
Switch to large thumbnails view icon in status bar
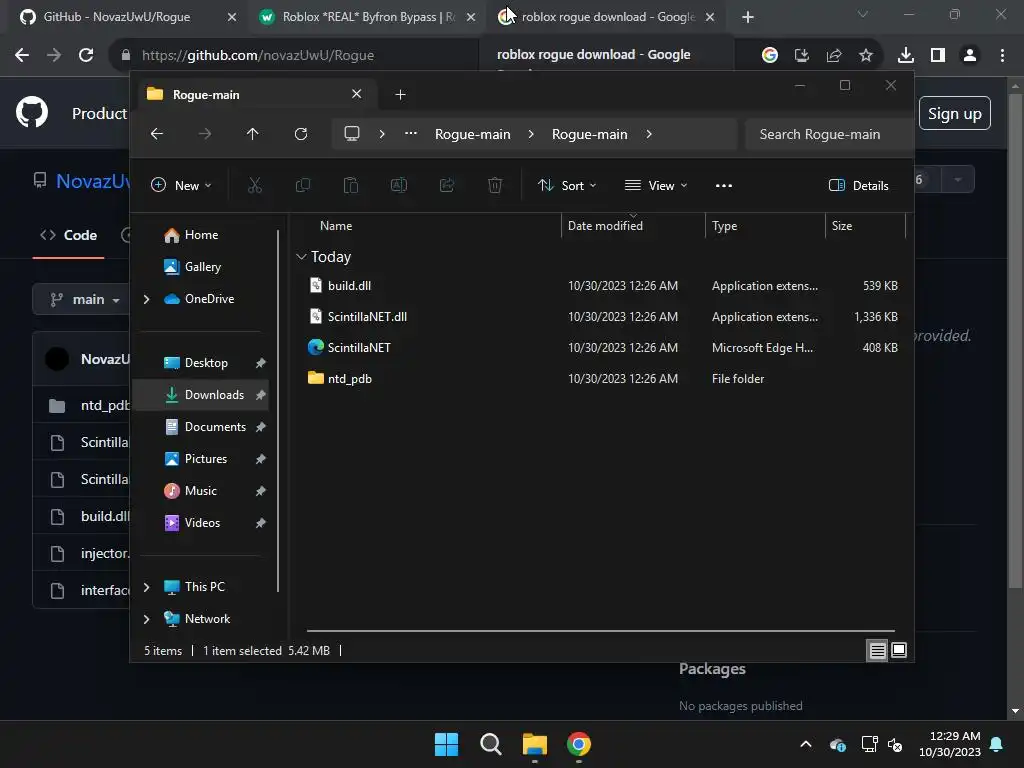899,650
